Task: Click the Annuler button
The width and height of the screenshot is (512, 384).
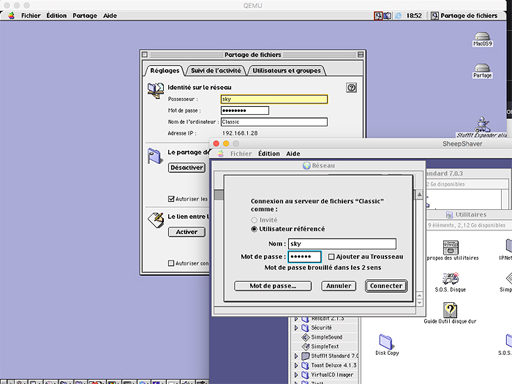Action: pos(338,286)
